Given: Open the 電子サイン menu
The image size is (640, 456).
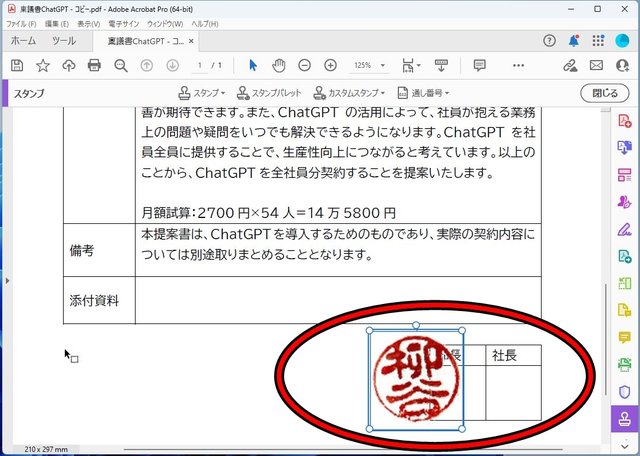Looking at the screenshot, I should [124, 24].
